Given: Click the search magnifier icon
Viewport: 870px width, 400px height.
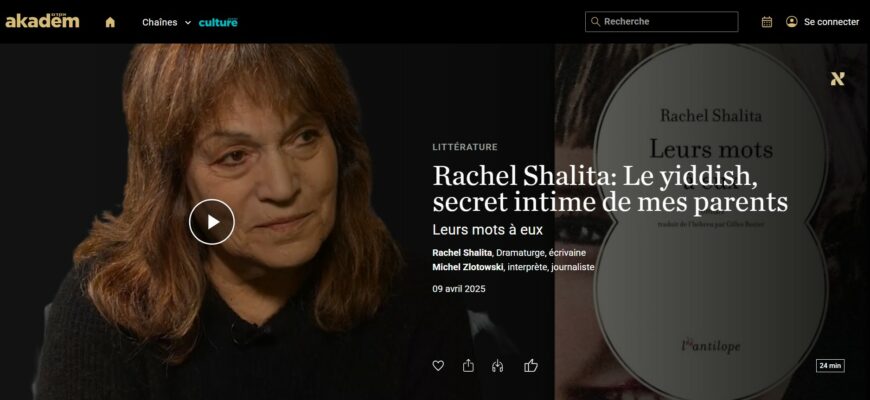Looking at the screenshot, I should [x=595, y=22].
